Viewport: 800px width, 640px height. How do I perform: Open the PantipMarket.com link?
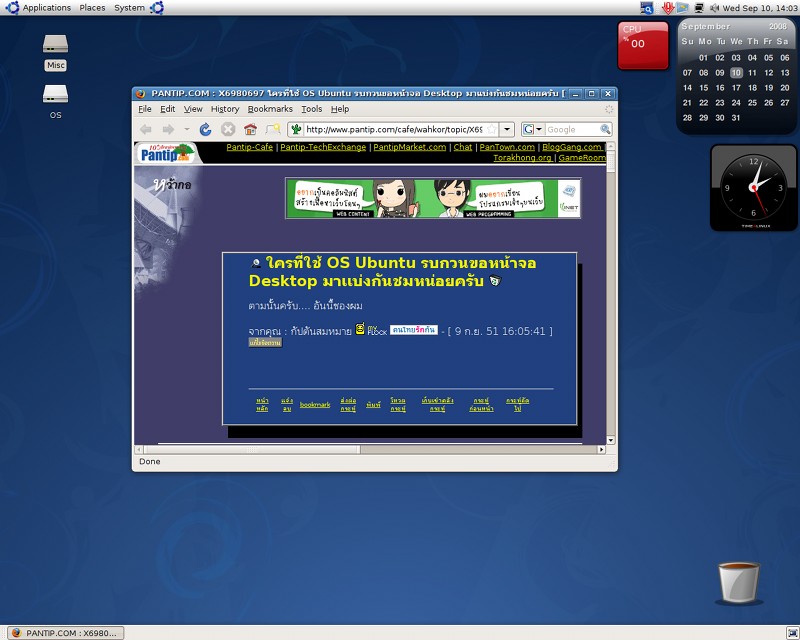click(x=410, y=147)
